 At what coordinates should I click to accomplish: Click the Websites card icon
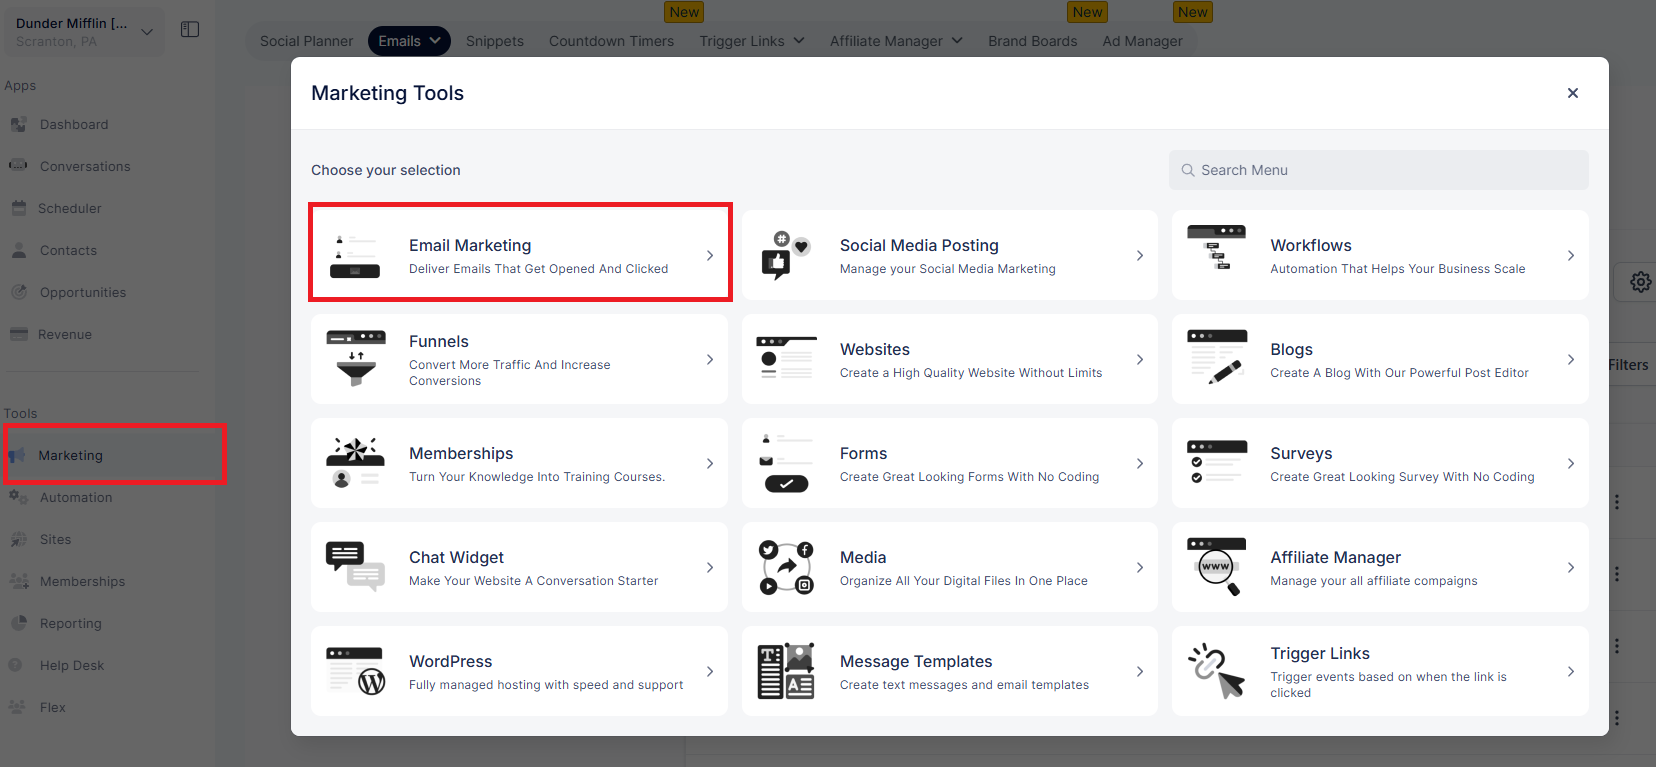[x=786, y=357]
